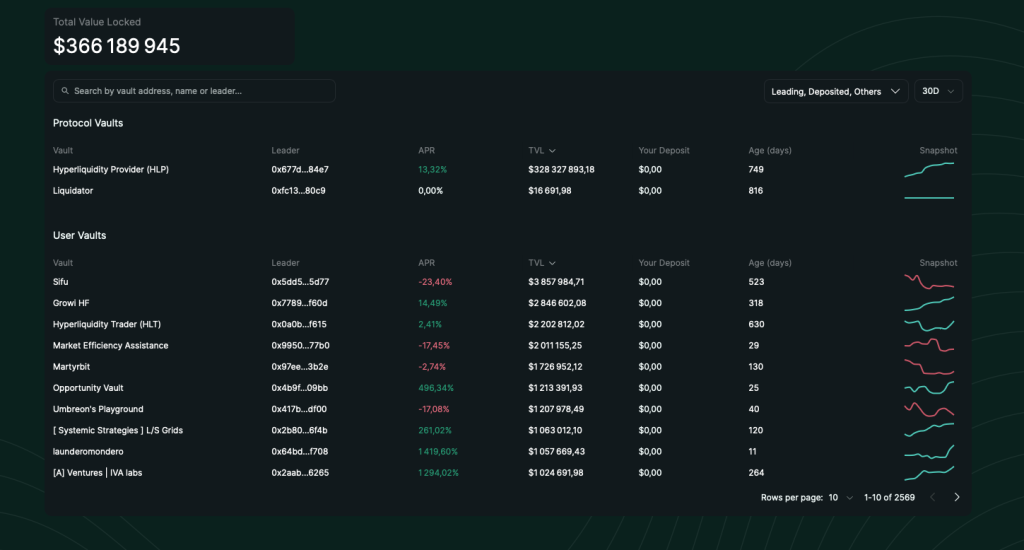Click the User Vaults section heading

[79, 235]
